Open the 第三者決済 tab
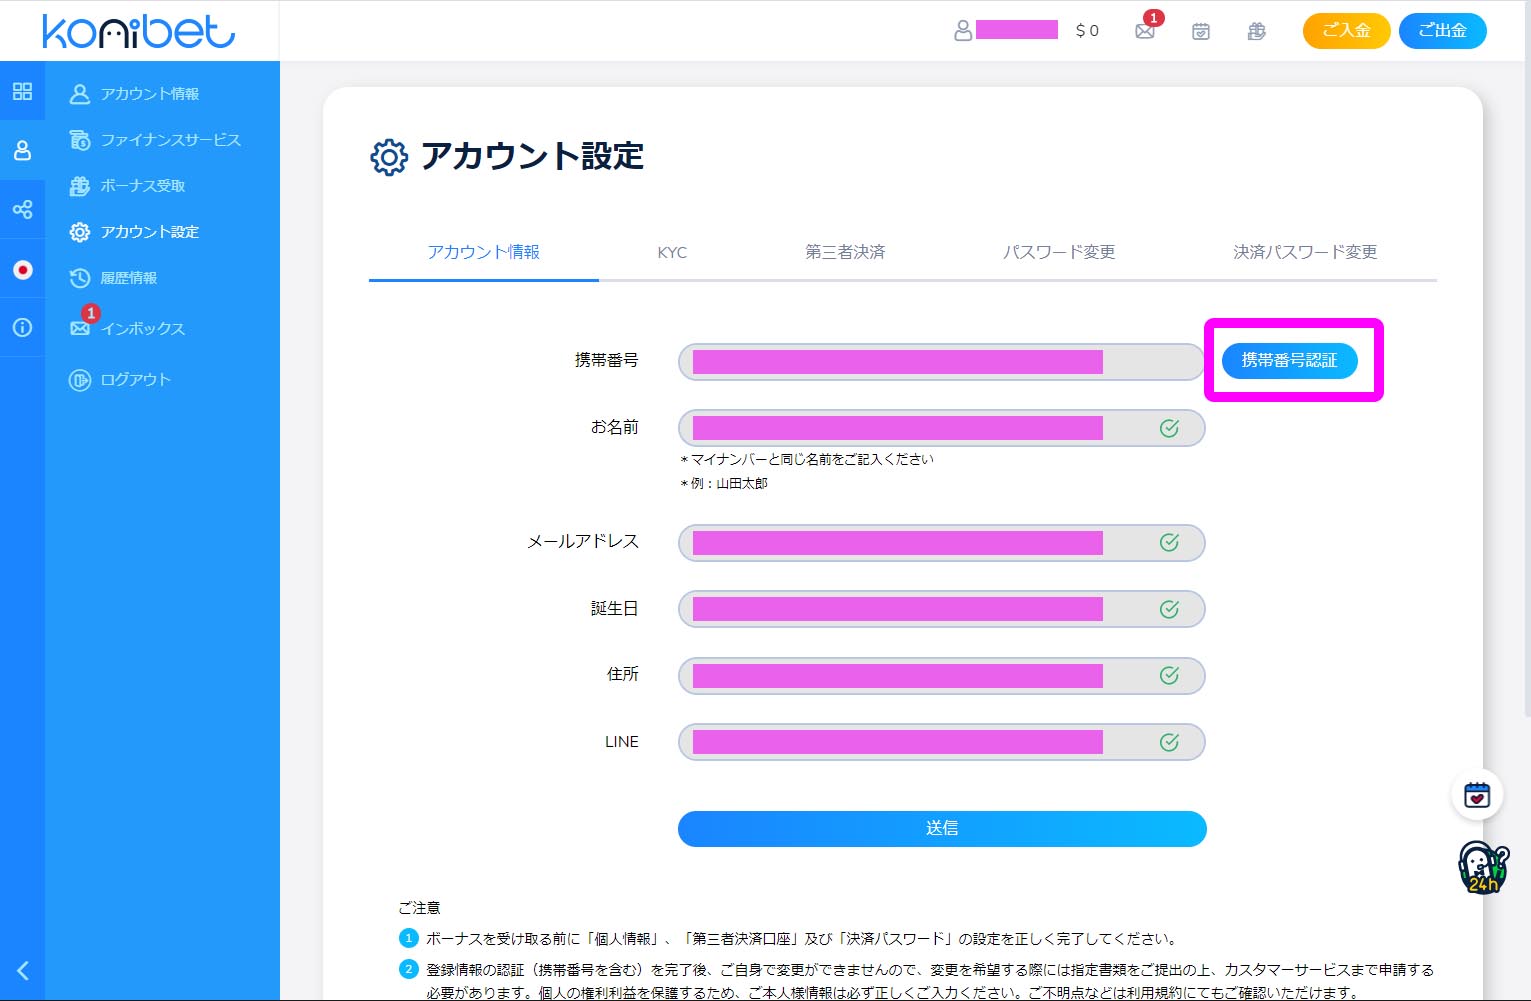 (x=845, y=252)
